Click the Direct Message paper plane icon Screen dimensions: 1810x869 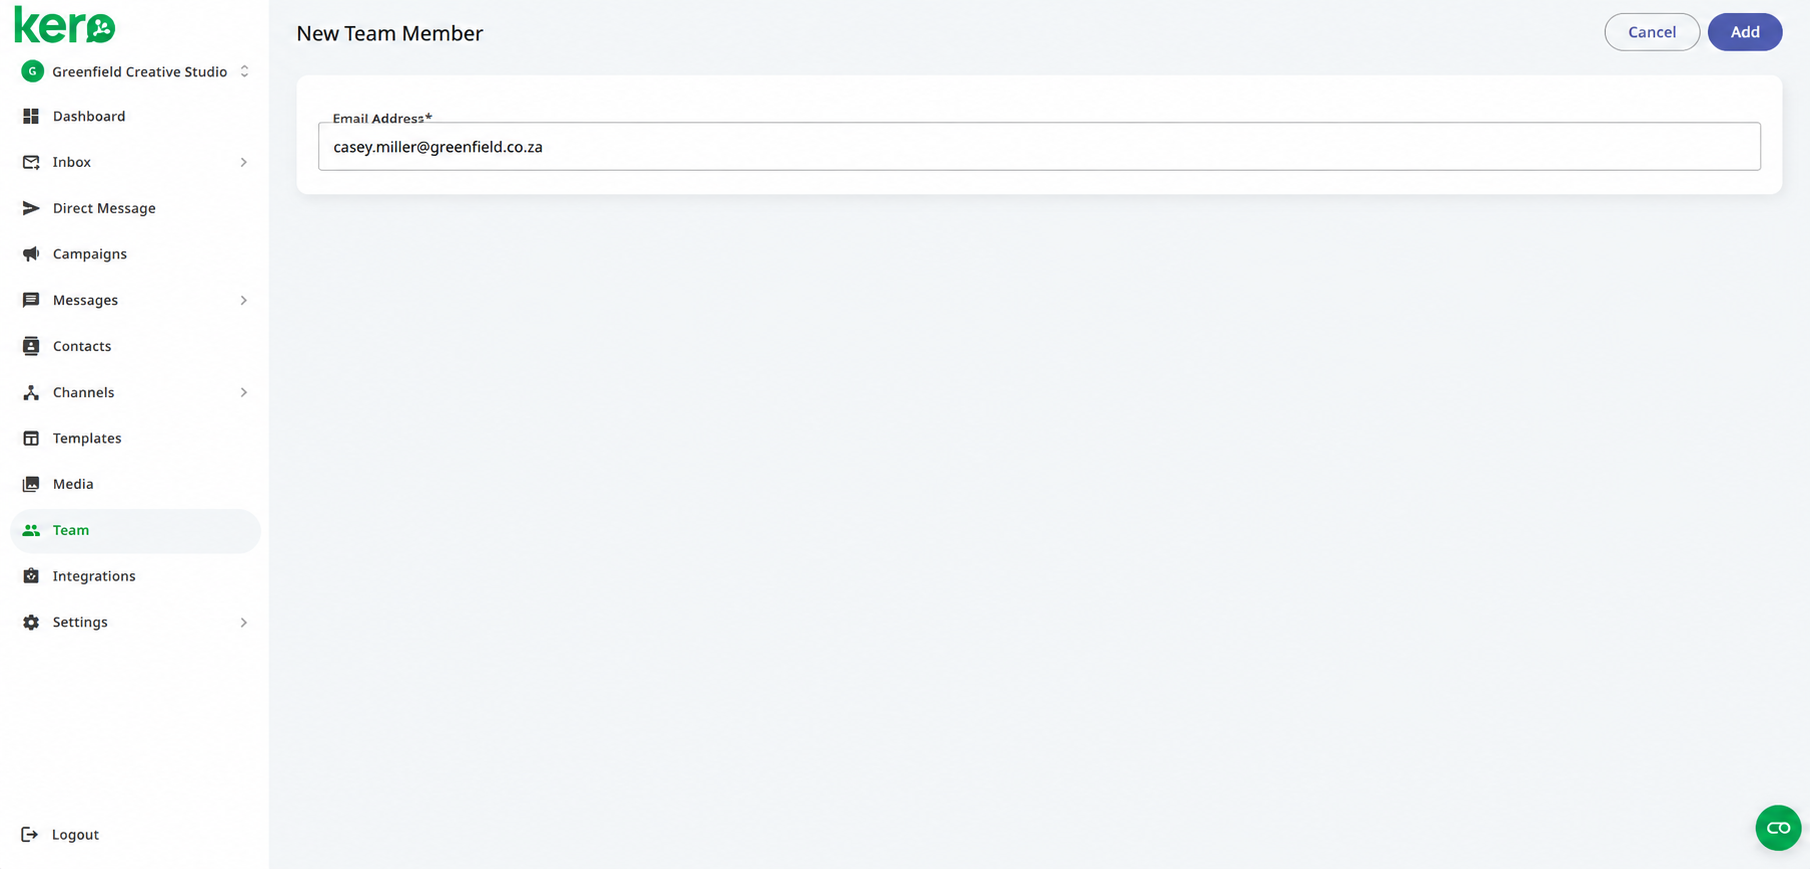coord(31,208)
